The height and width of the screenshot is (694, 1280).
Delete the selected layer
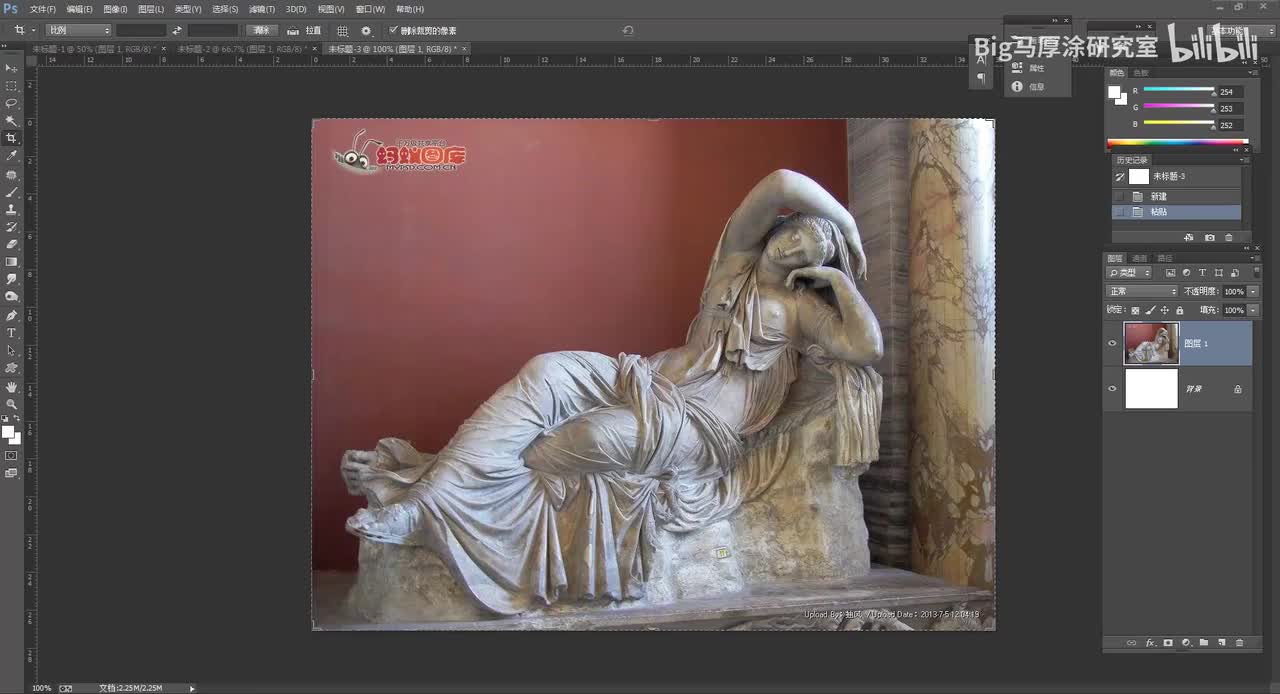coord(1240,642)
